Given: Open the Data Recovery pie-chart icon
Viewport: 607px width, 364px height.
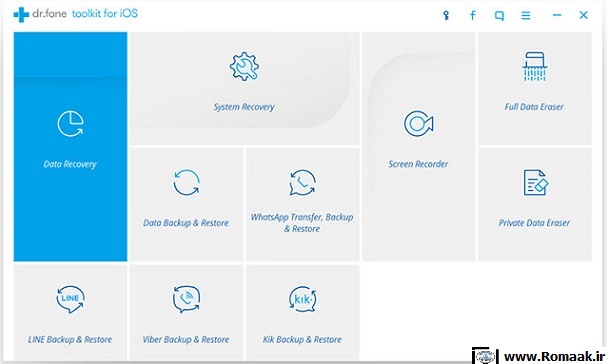Looking at the screenshot, I should pyautogui.click(x=70, y=124).
